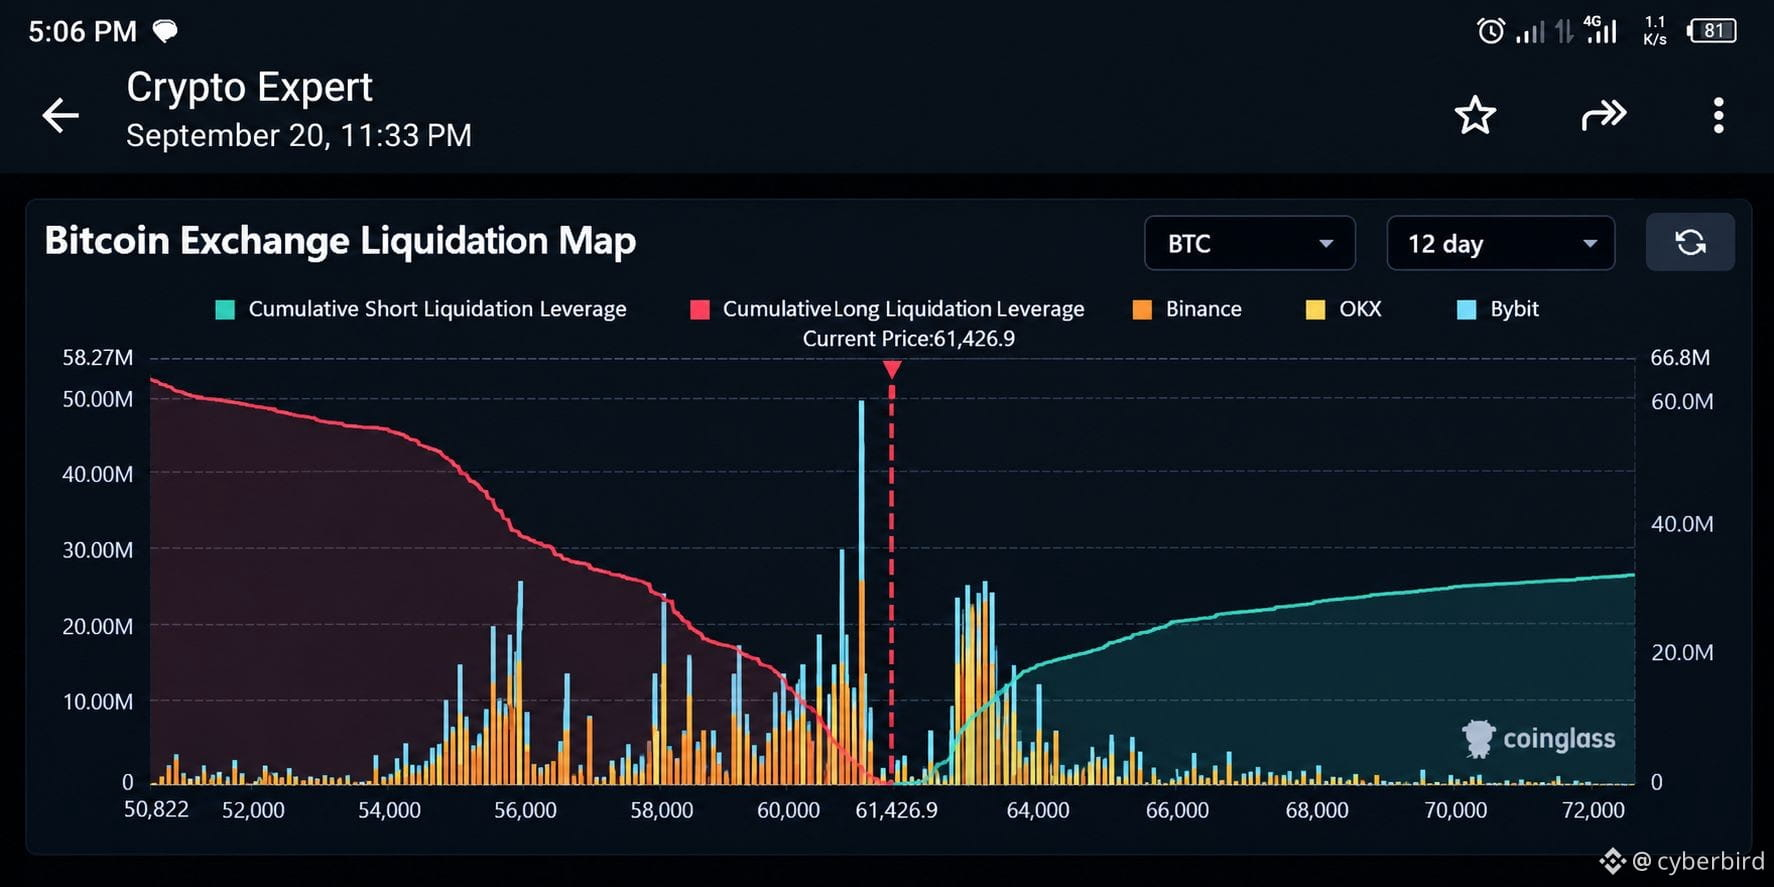
Task: Click the Bybit legend color swatch
Action: pos(1466,309)
